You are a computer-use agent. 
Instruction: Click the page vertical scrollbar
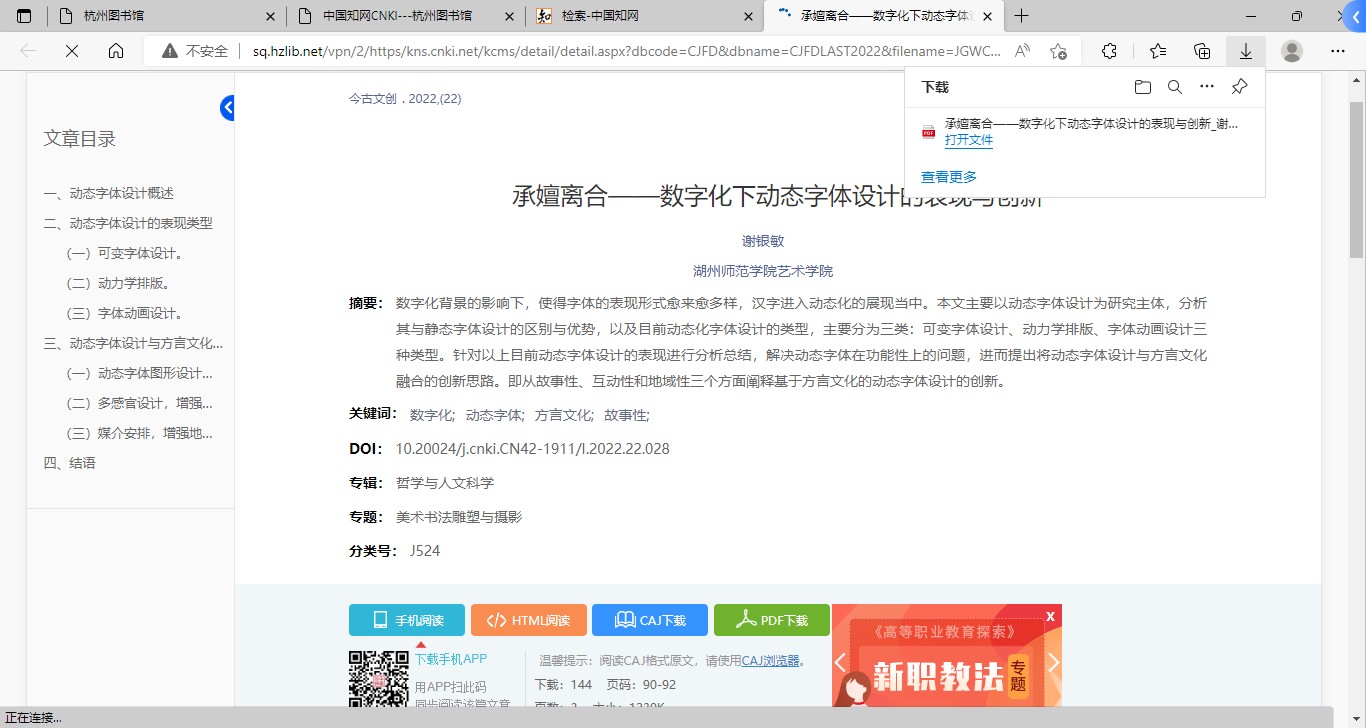[1357, 180]
